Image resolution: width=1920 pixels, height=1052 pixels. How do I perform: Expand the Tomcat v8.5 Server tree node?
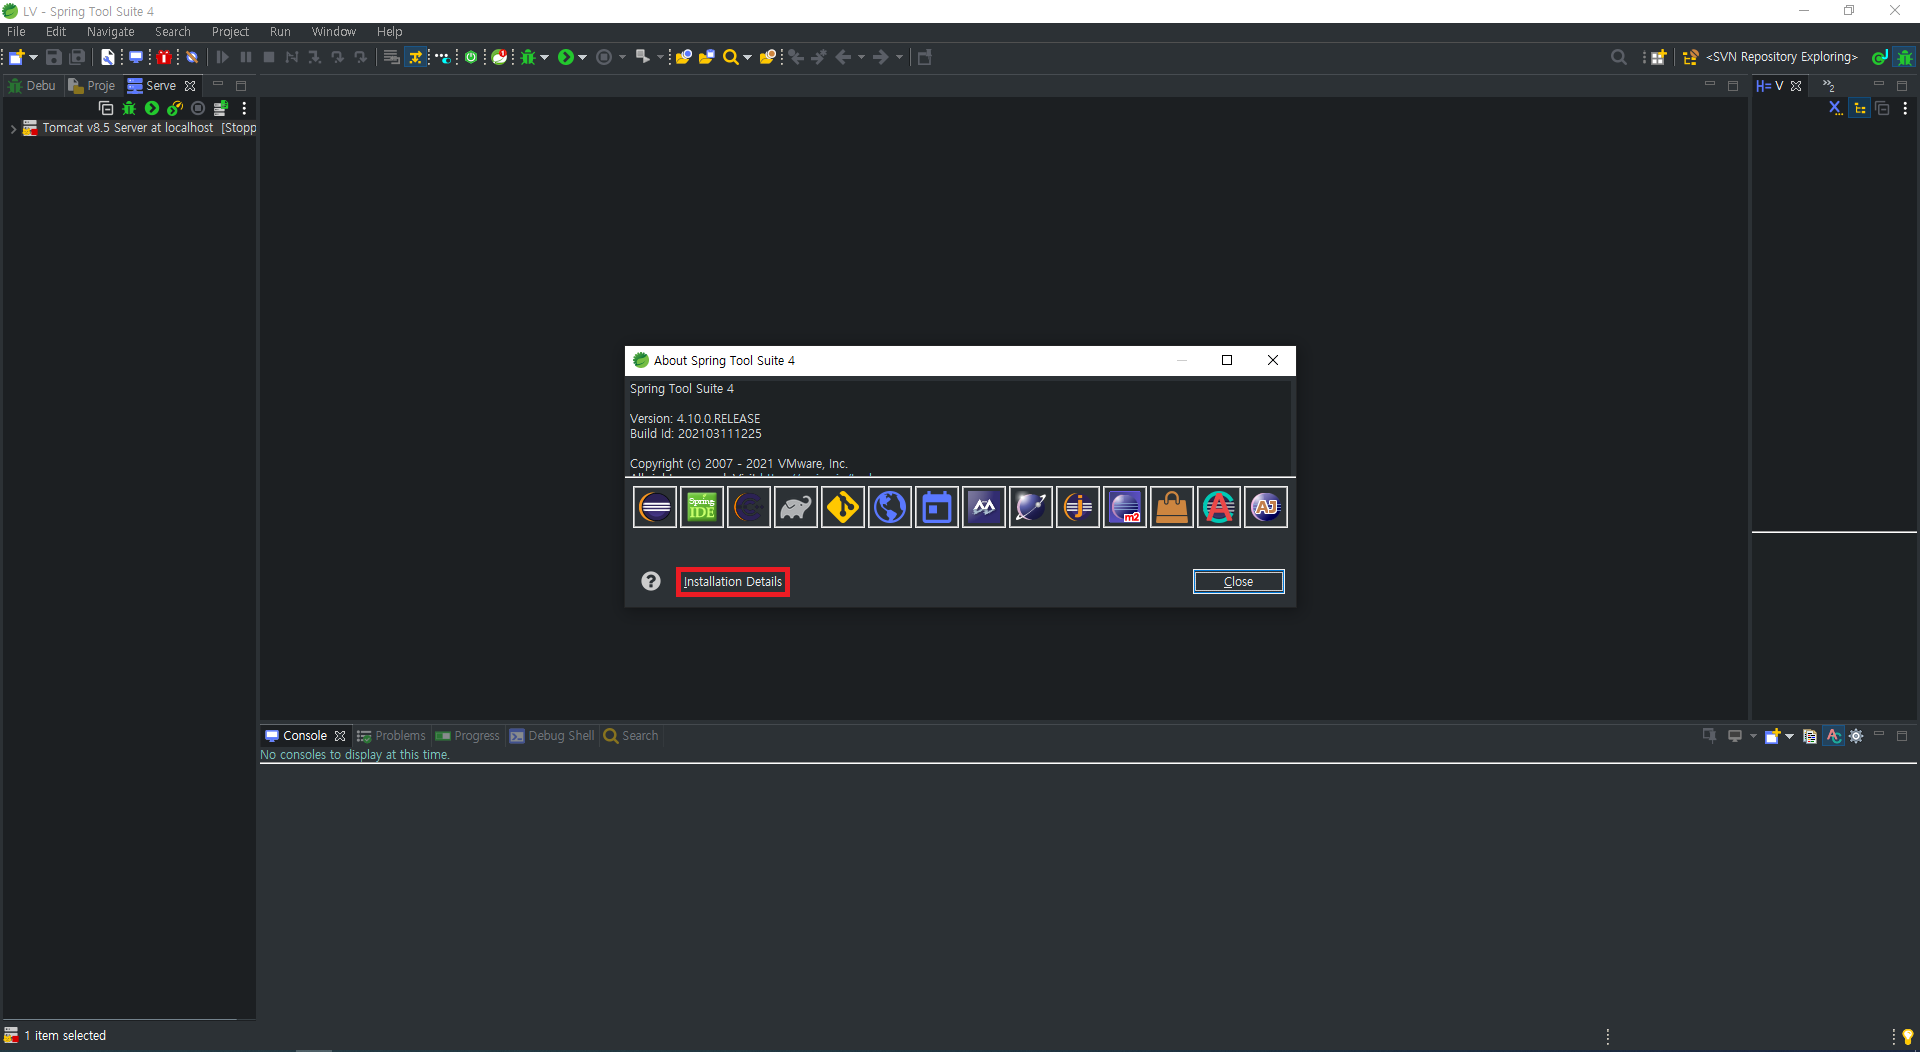tap(13, 129)
